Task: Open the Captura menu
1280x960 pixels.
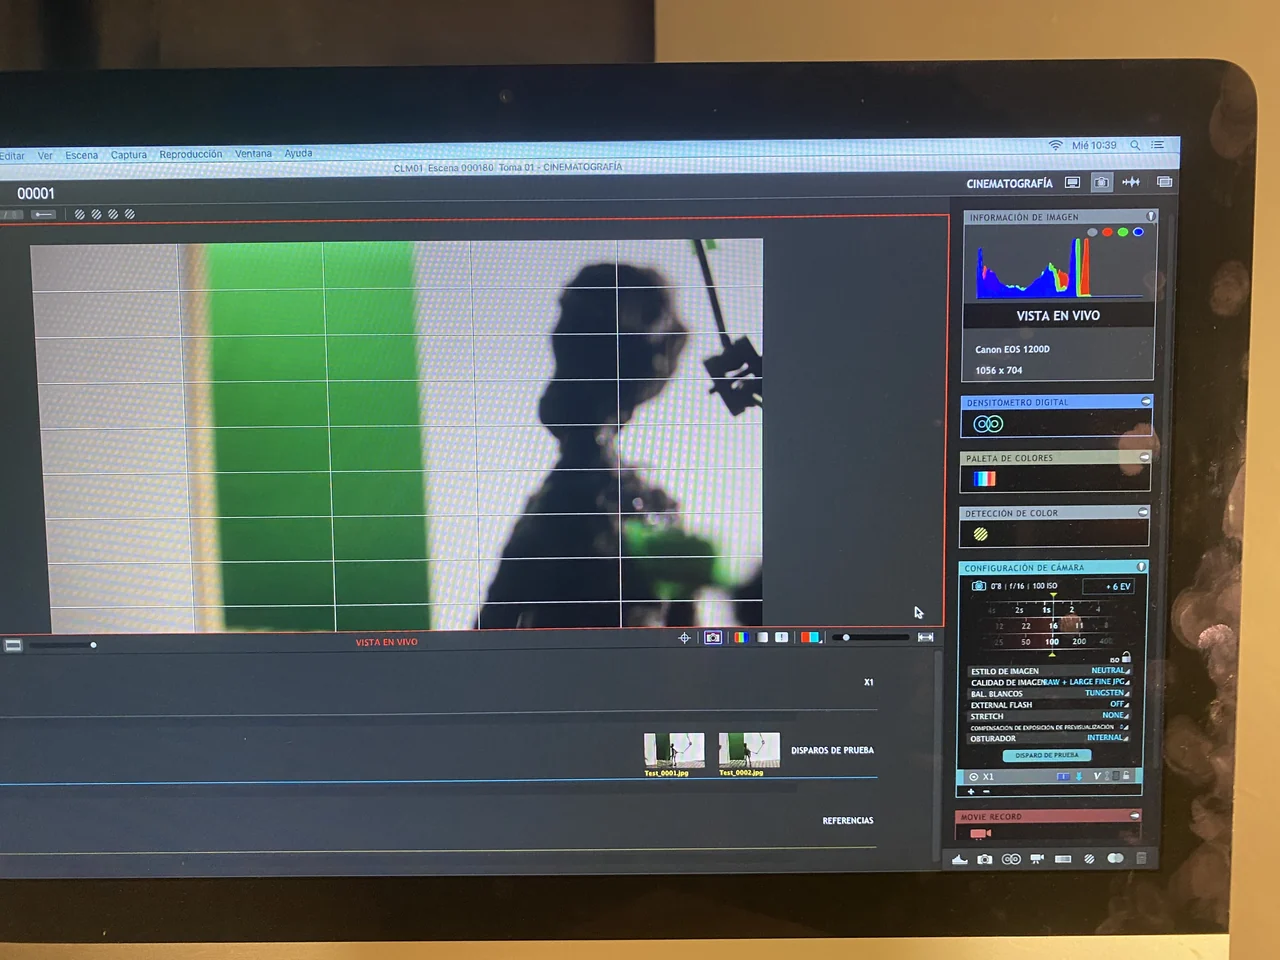Action: pyautogui.click(x=129, y=155)
